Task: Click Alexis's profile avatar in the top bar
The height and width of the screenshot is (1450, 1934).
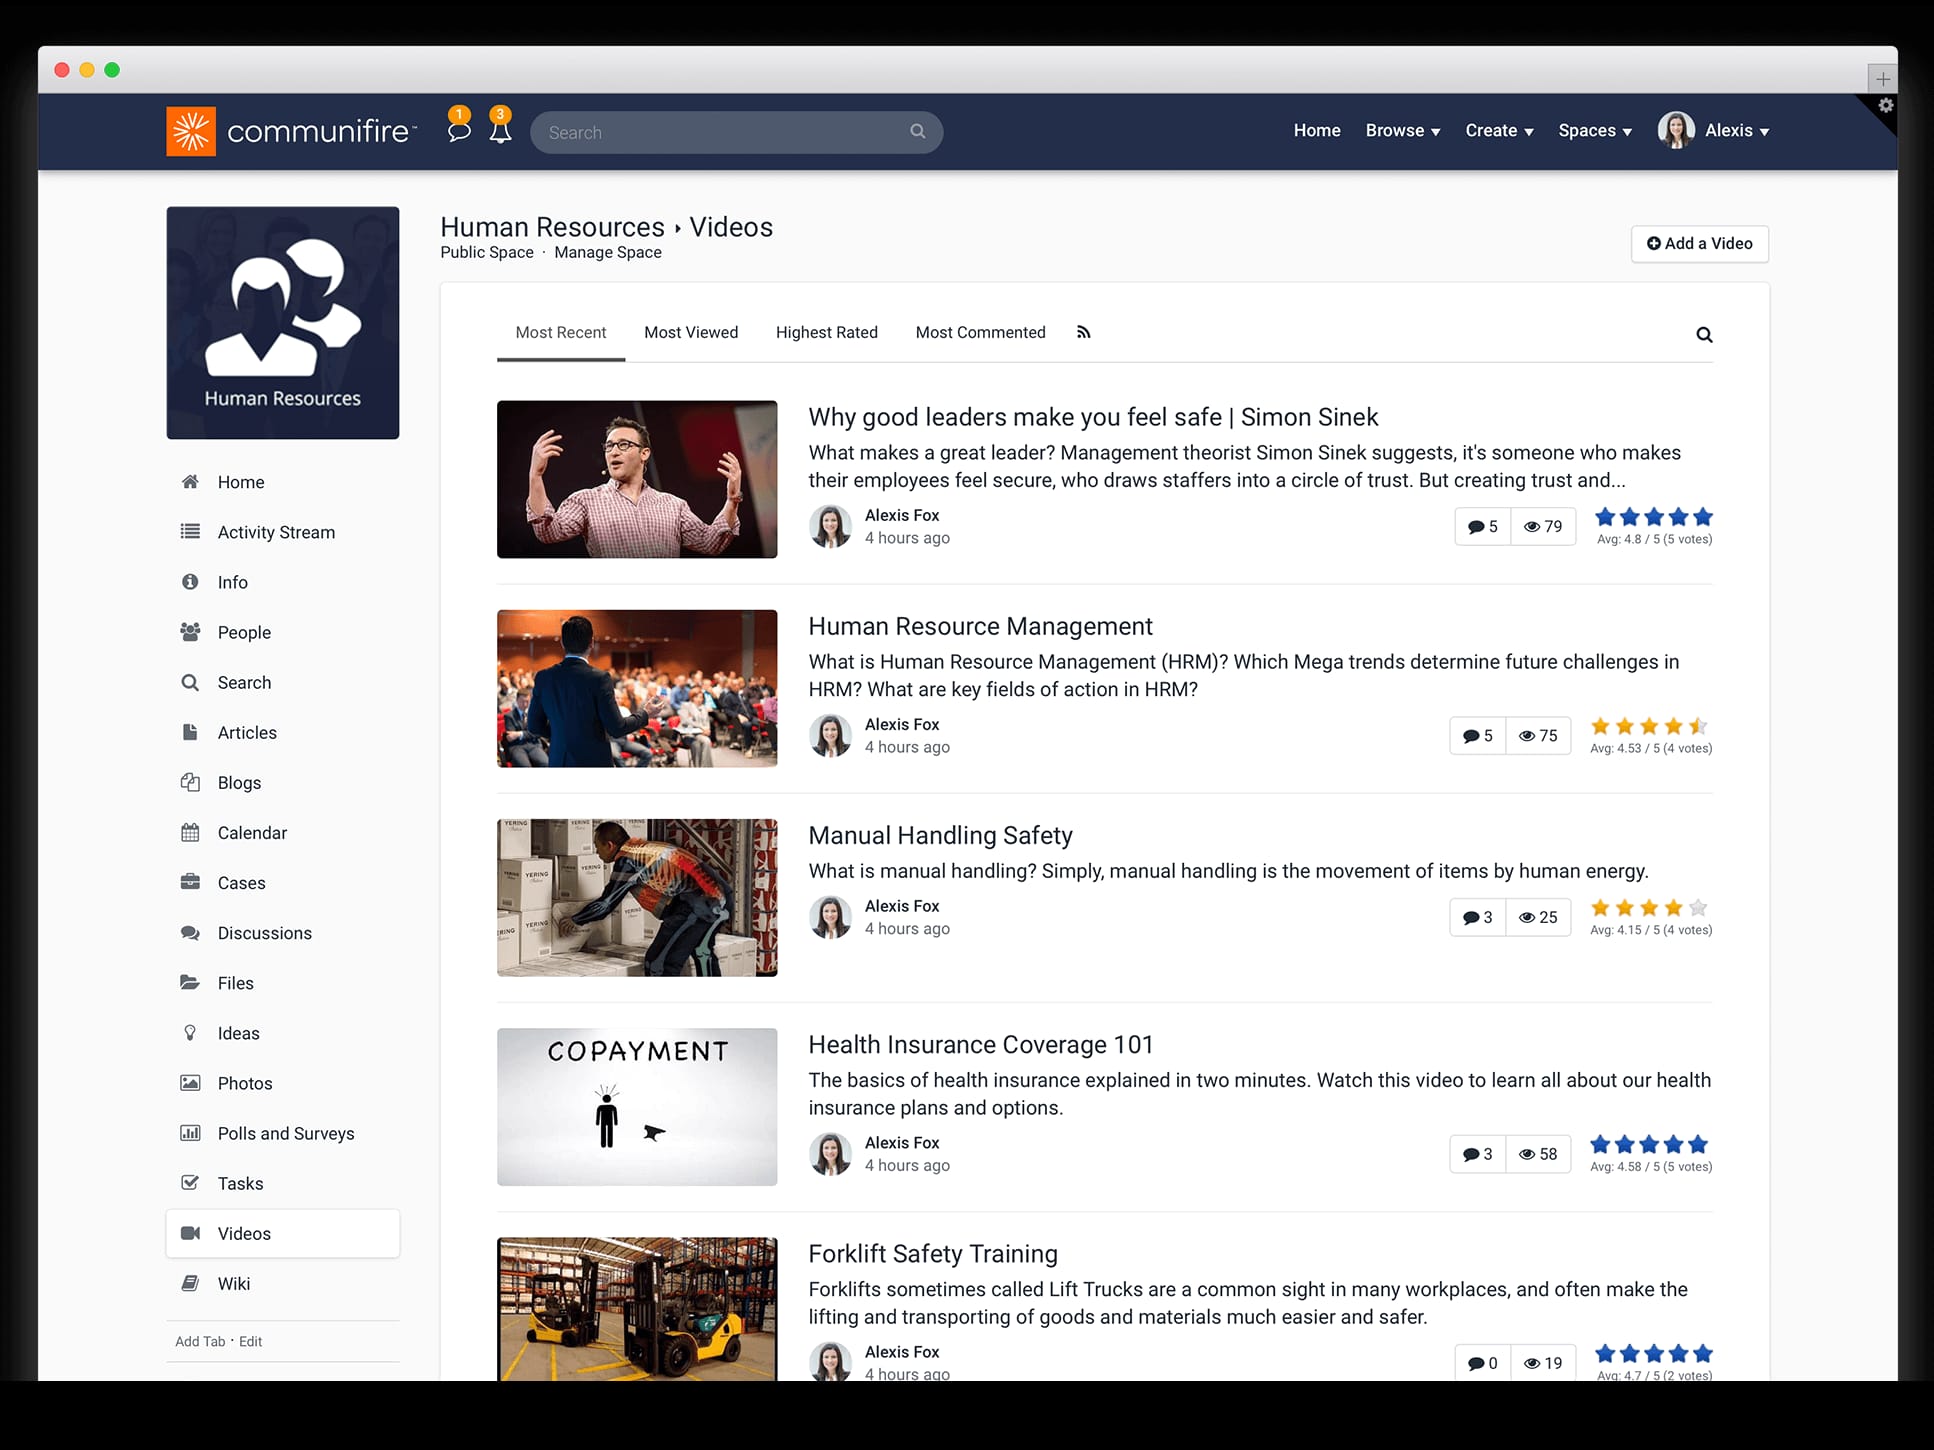Action: click(x=1676, y=130)
